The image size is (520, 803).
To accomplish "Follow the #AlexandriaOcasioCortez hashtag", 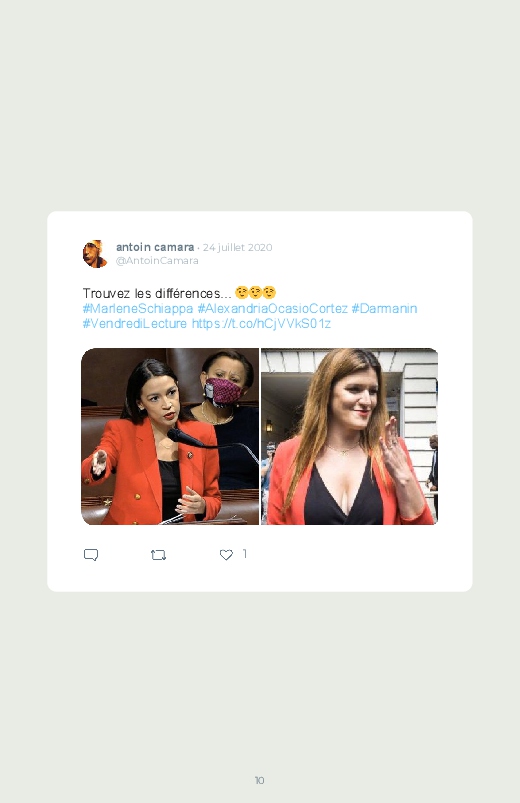I will (273, 309).
